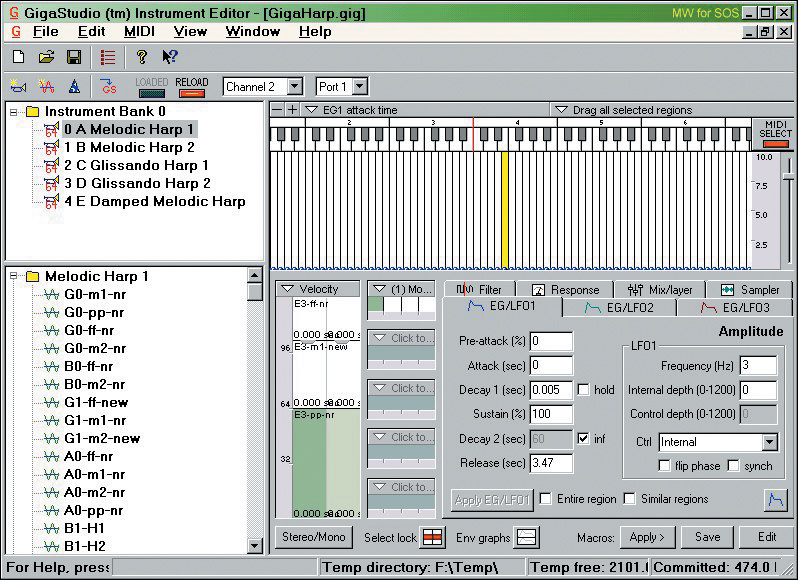798x580 pixels.
Task: Click the context help arrow icon
Action: point(170,58)
